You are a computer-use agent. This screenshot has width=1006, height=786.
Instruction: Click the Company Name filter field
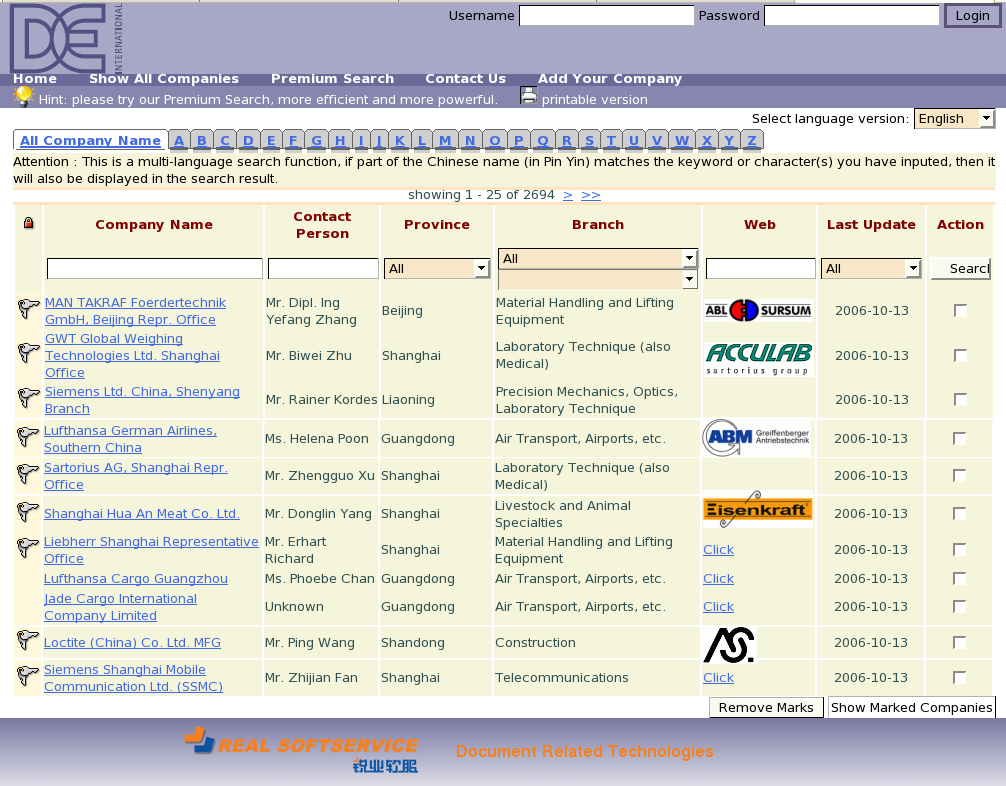(x=155, y=269)
